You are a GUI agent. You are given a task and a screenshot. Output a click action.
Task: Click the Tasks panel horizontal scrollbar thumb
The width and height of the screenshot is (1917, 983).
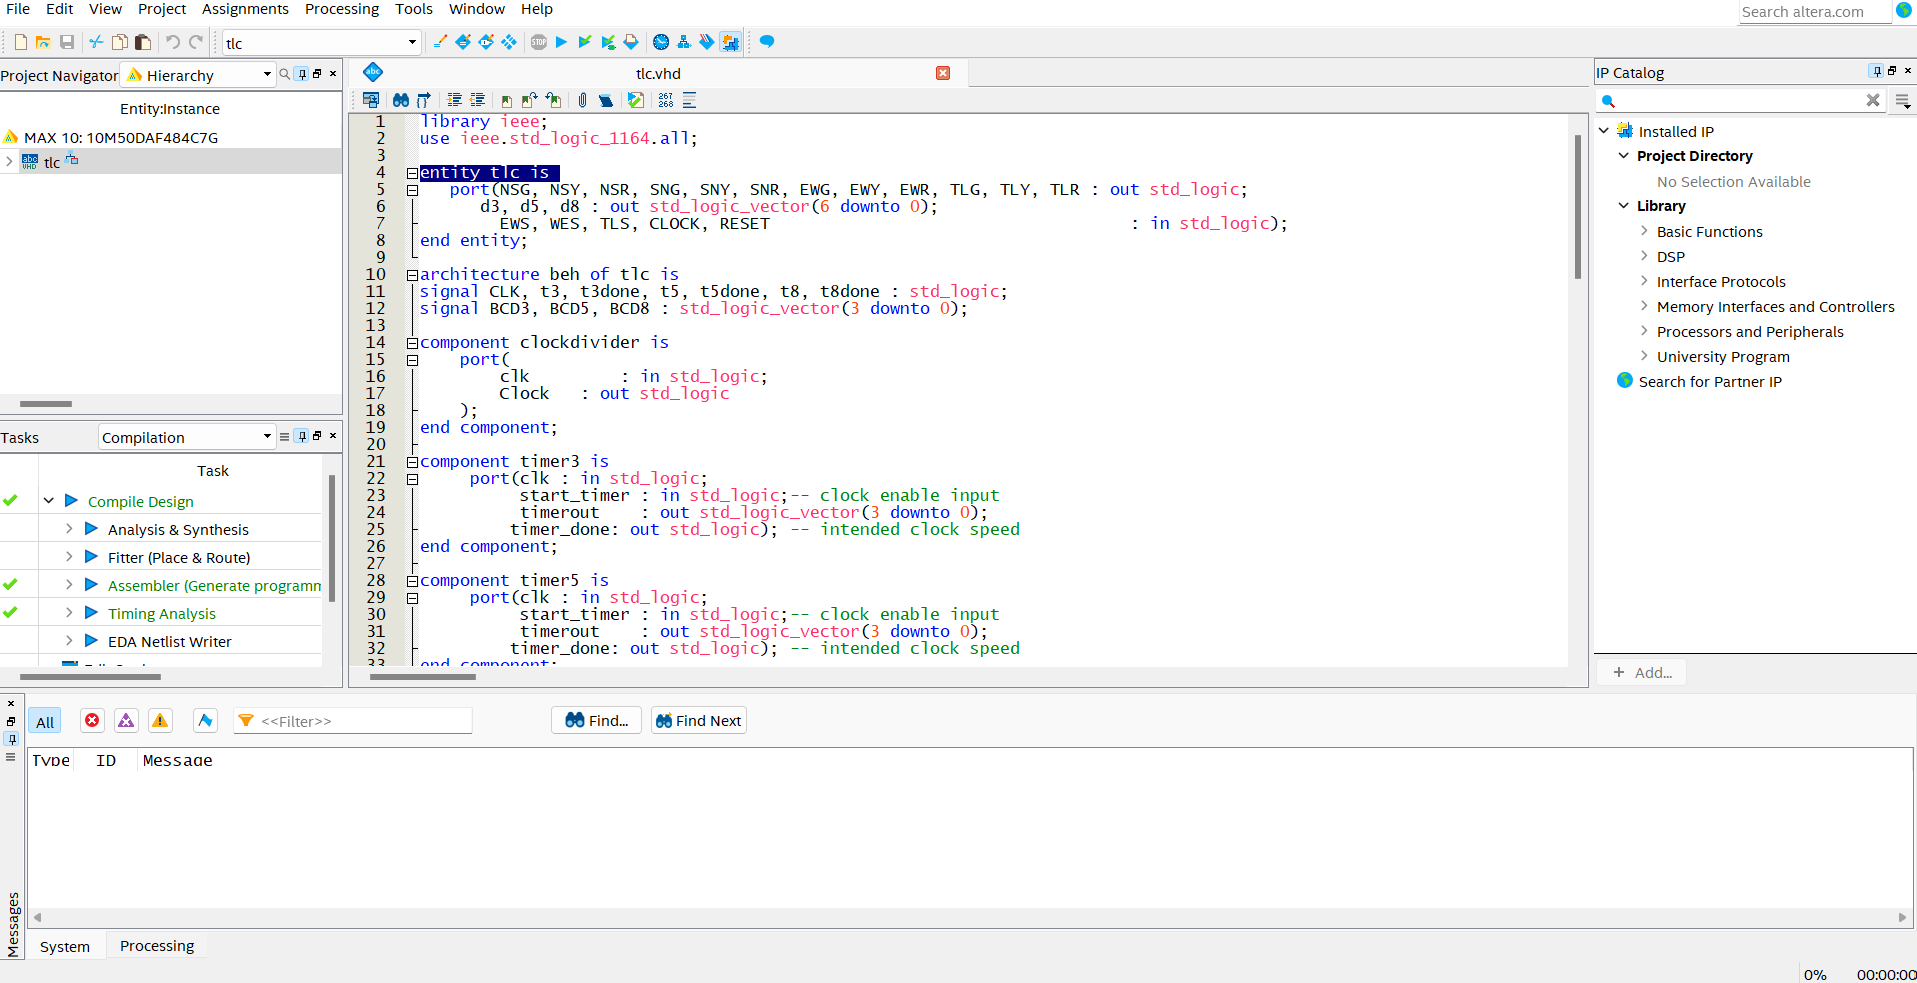[90, 677]
